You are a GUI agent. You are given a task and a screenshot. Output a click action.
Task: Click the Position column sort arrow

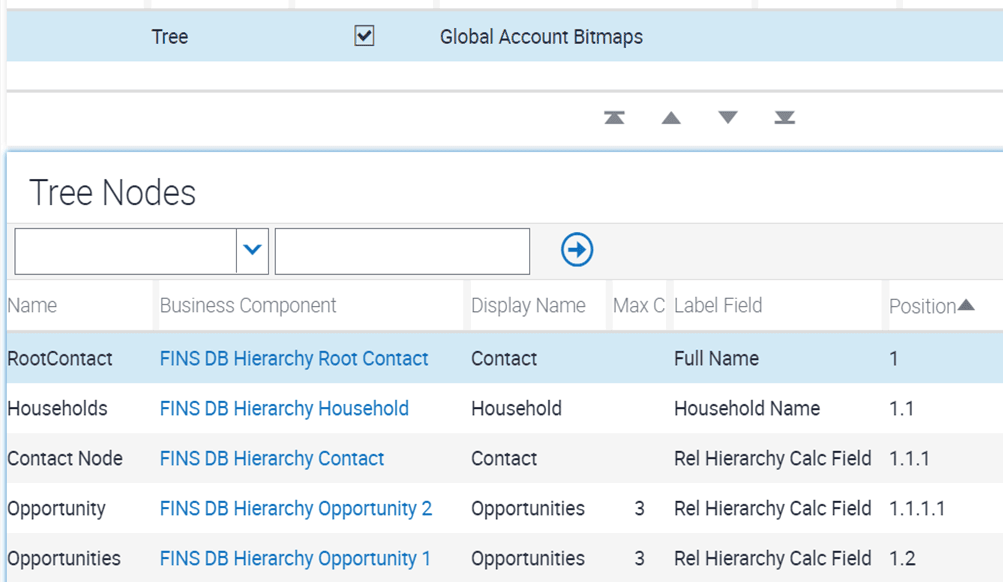click(966, 305)
